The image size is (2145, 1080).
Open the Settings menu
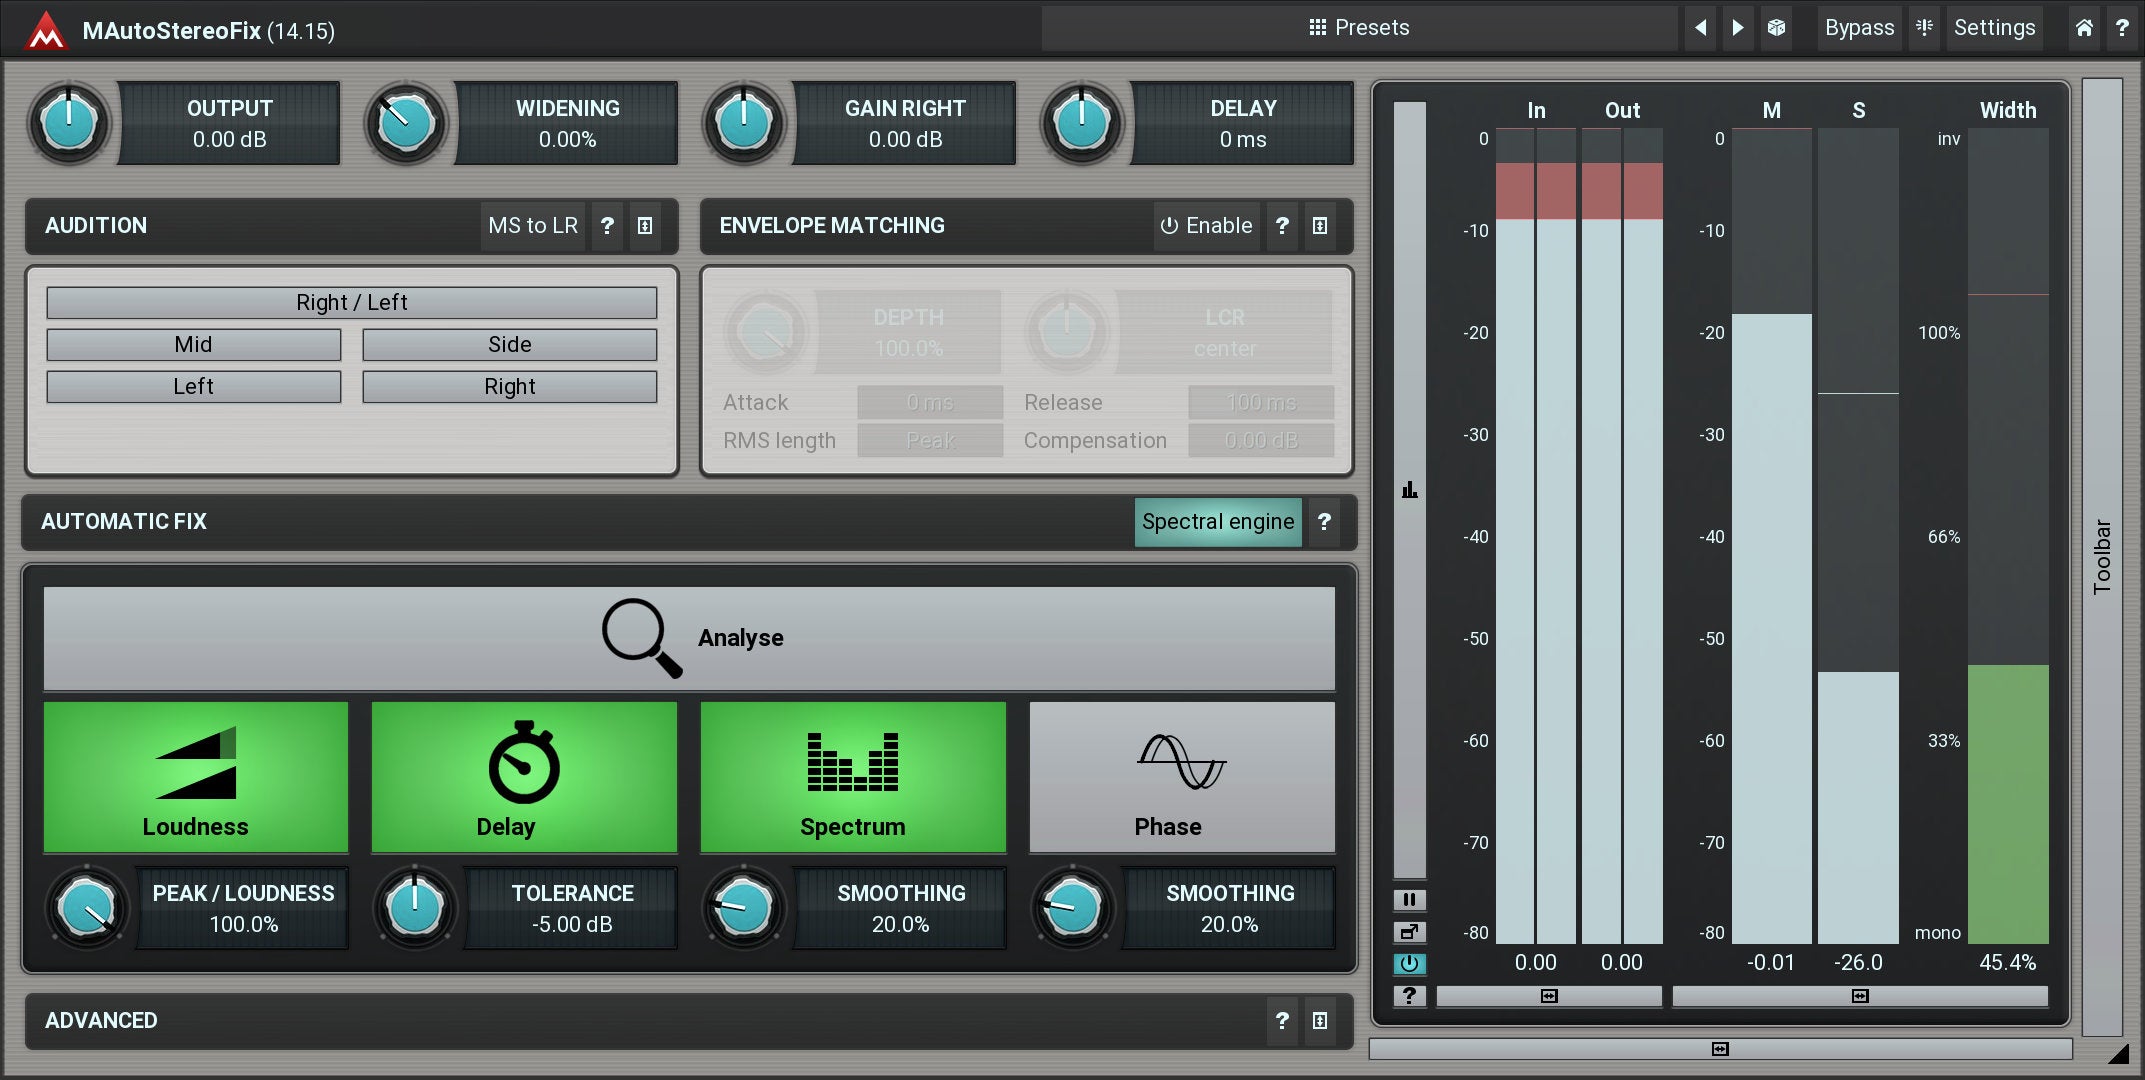click(1993, 28)
